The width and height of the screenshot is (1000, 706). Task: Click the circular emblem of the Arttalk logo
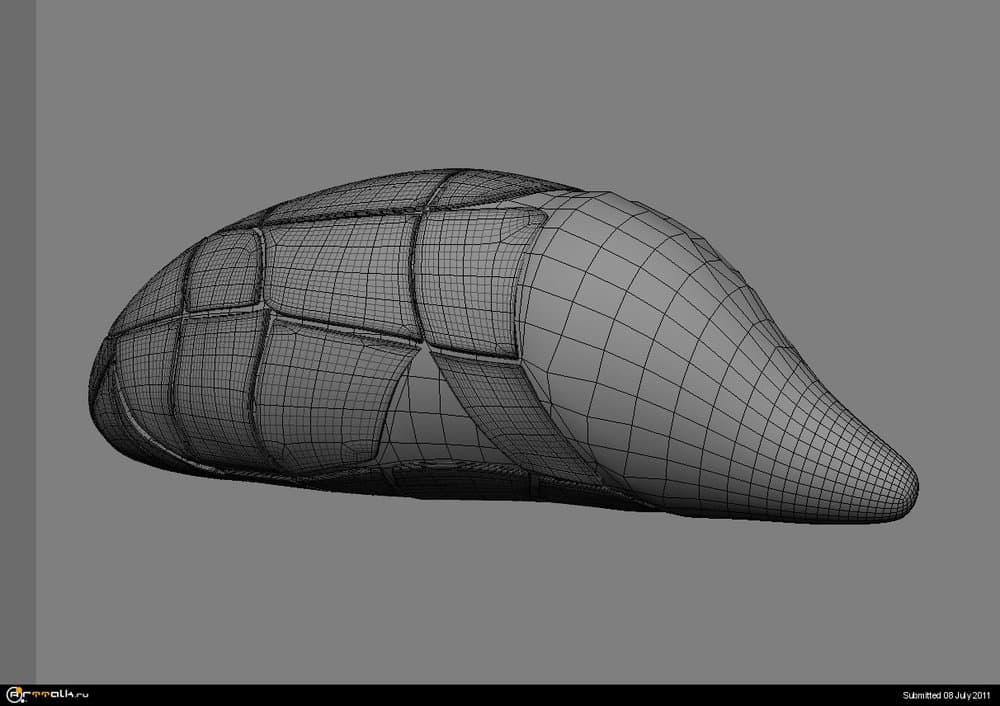click(x=14, y=695)
